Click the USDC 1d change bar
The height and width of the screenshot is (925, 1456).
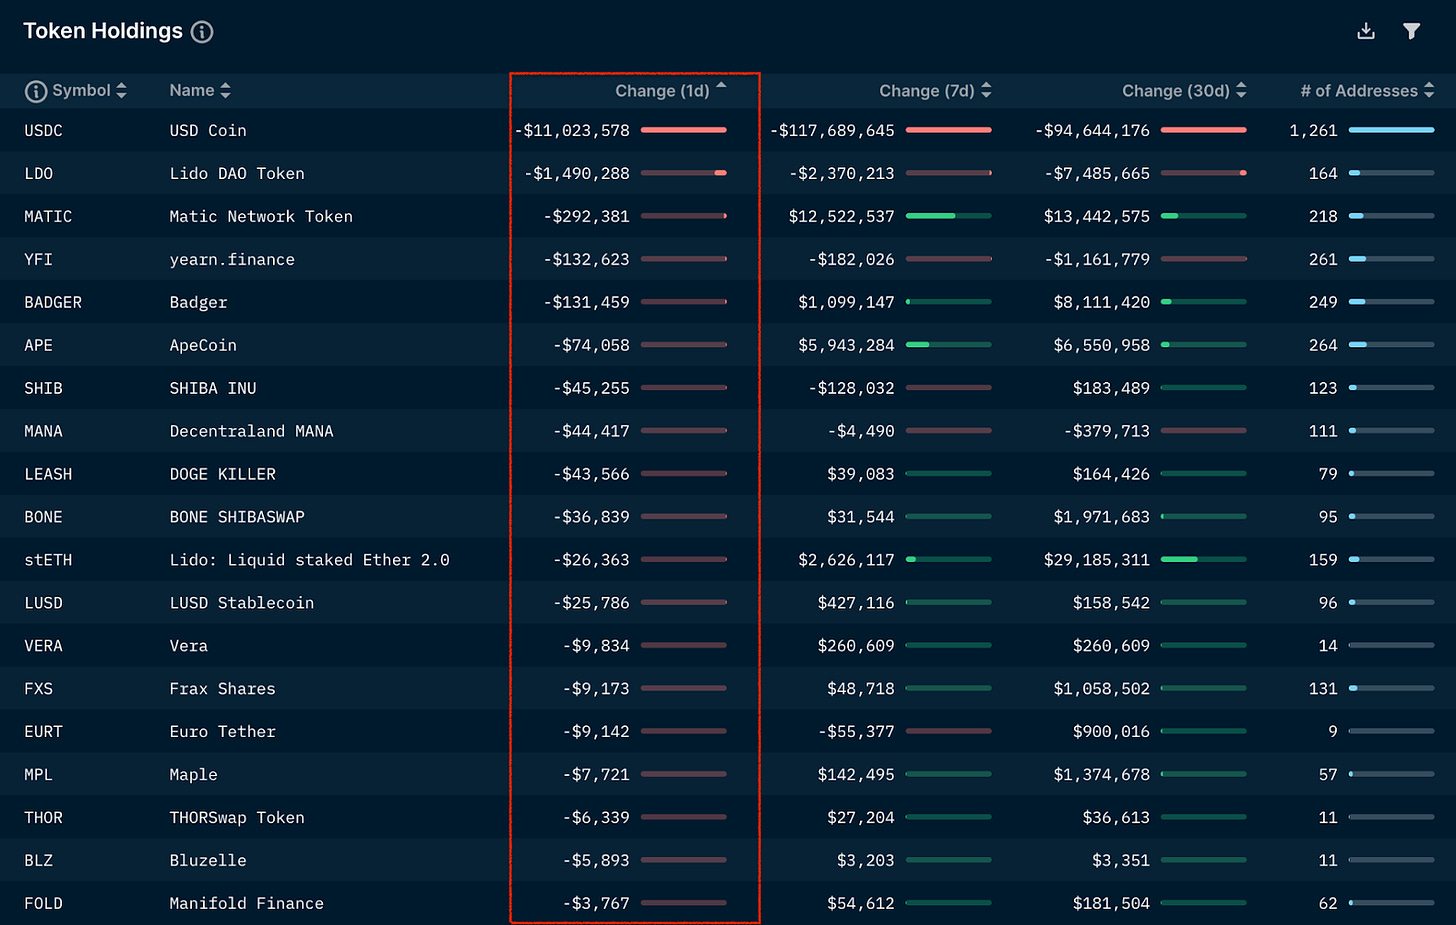(684, 130)
